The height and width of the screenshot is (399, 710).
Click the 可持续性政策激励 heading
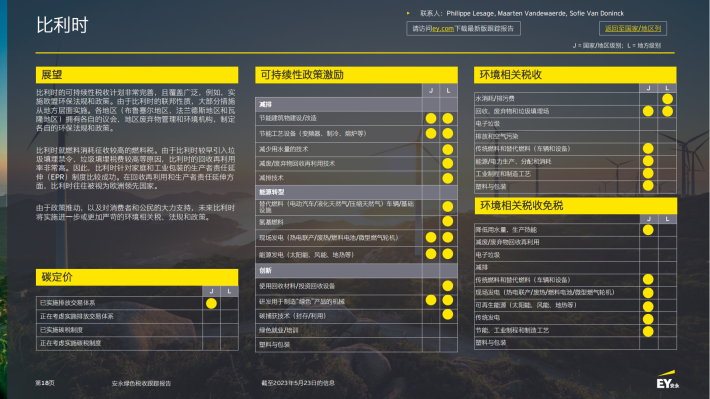(302, 75)
